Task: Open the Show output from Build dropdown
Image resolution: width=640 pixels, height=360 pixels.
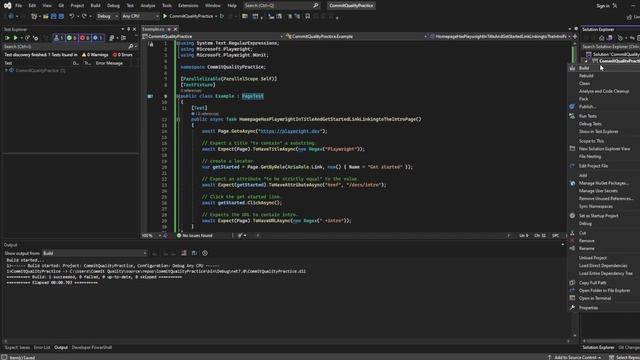Action: coord(95,253)
